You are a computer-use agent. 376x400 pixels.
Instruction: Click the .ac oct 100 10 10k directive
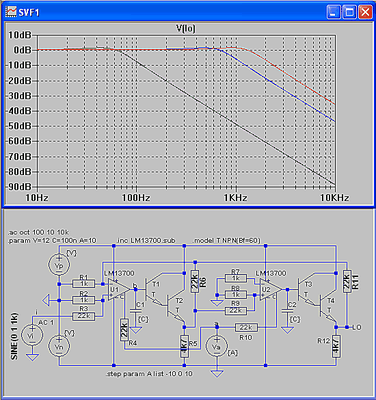[x=38, y=232]
